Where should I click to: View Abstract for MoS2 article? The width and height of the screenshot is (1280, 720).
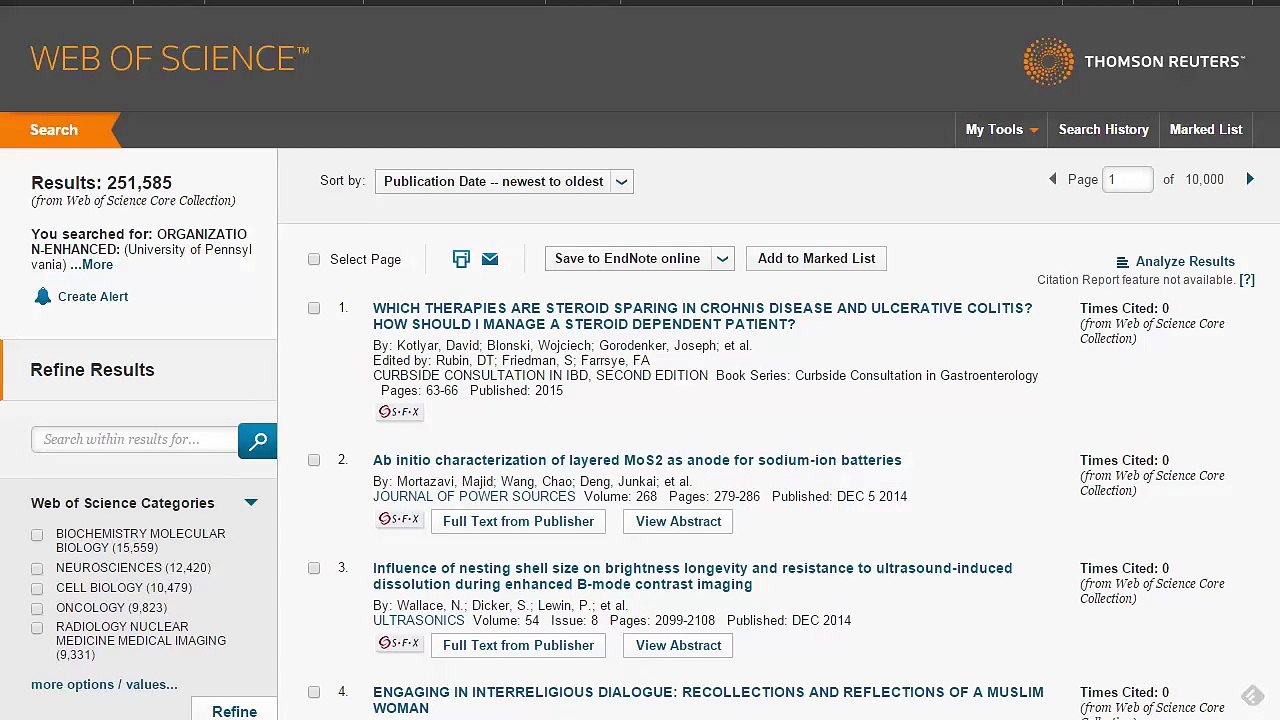pos(678,522)
